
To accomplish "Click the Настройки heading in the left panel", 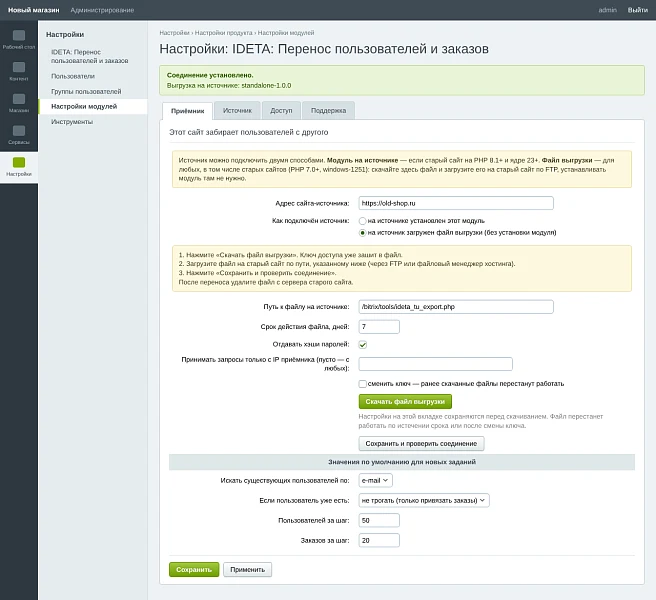I will [65, 34].
